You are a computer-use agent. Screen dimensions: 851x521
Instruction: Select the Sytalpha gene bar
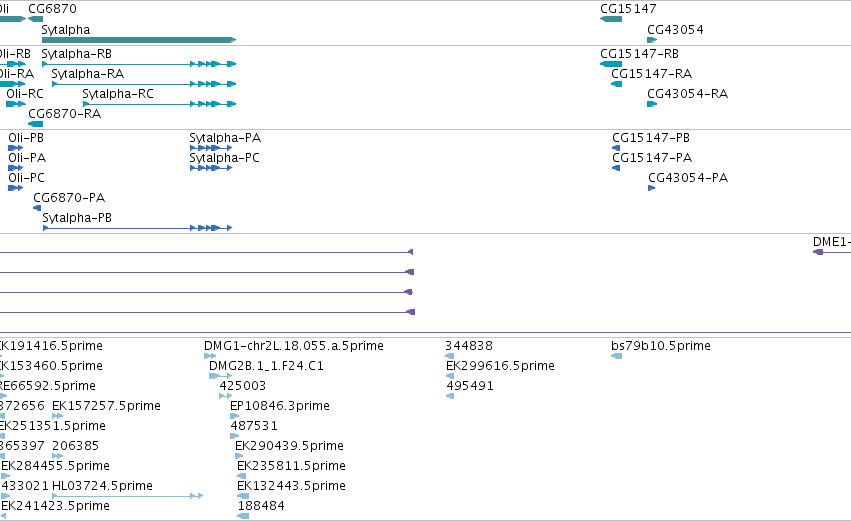click(139, 40)
